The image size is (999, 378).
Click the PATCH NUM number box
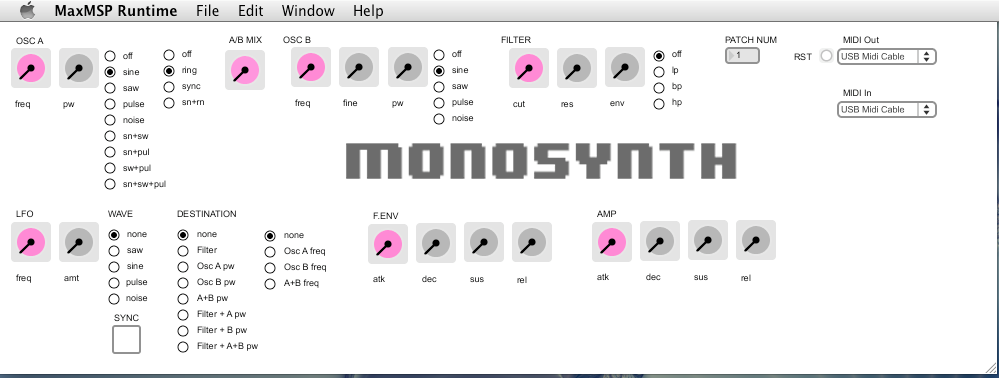[x=742, y=55]
